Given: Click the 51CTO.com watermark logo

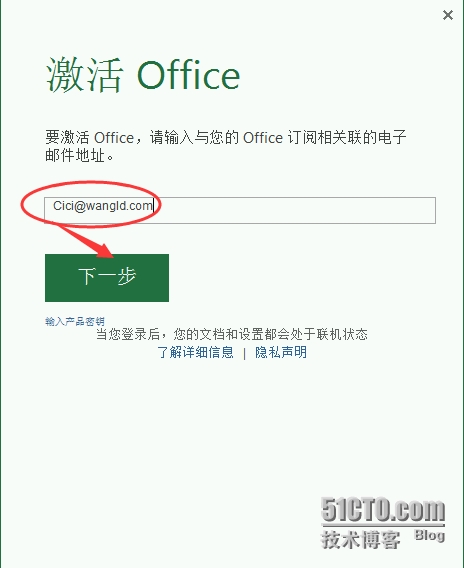Looking at the screenshot, I should click(x=383, y=509).
